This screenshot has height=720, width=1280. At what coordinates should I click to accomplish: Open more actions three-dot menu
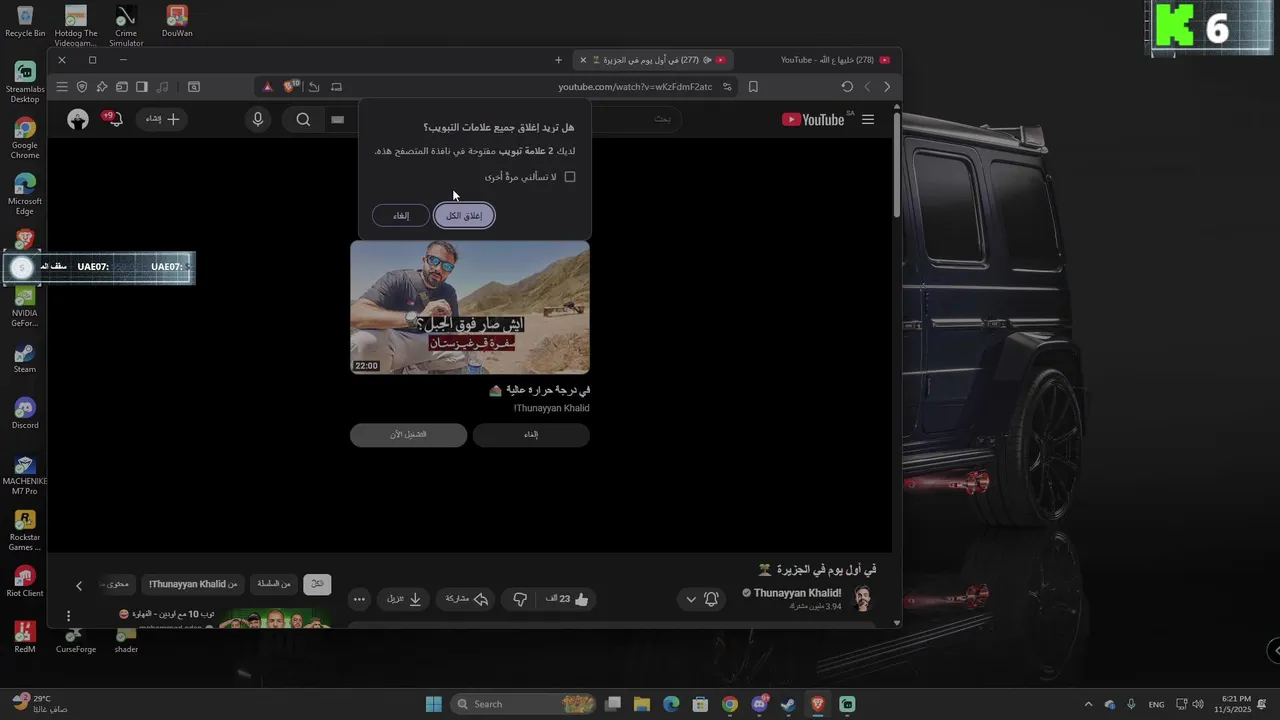pyautogui.click(x=359, y=599)
